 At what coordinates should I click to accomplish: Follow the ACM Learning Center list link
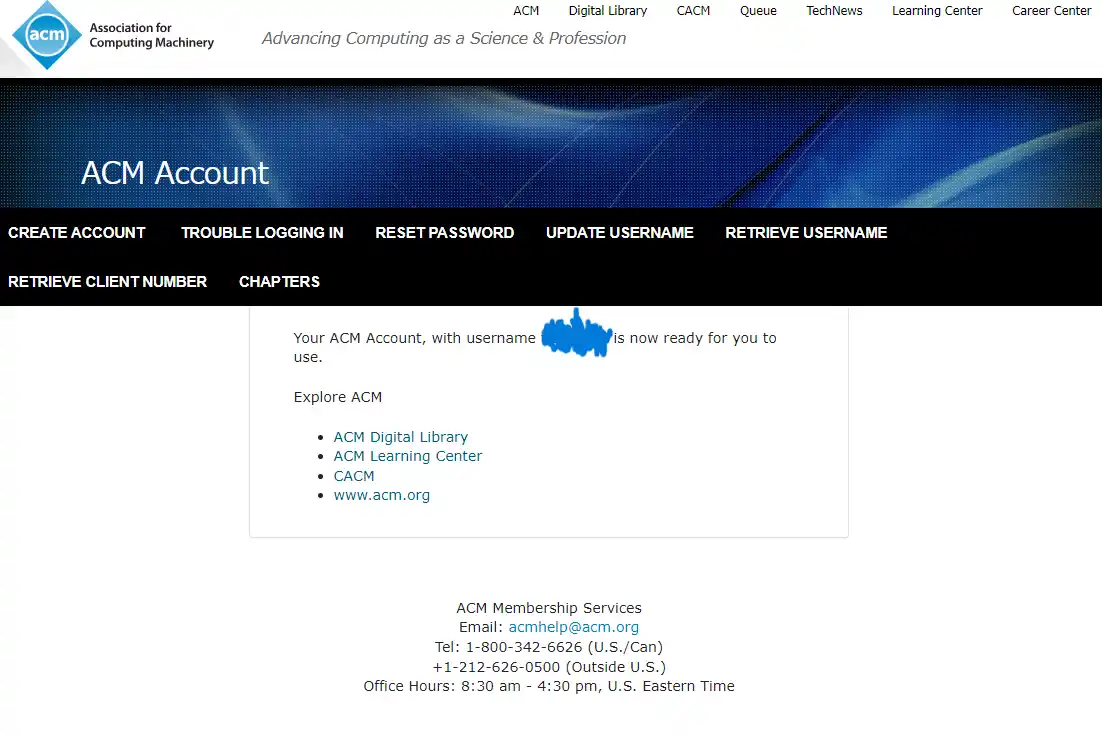pos(407,456)
